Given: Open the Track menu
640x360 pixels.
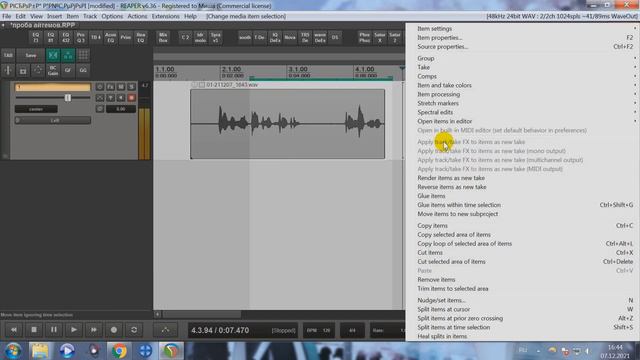Looking at the screenshot, I should pos(90,16).
